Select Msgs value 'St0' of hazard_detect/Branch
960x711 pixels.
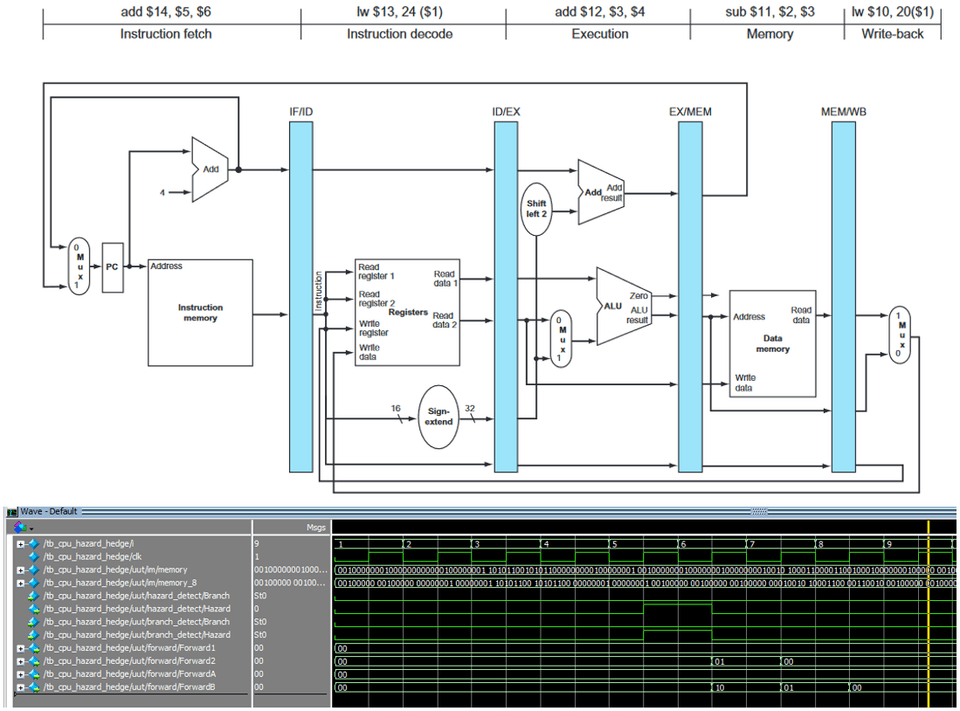click(260, 596)
